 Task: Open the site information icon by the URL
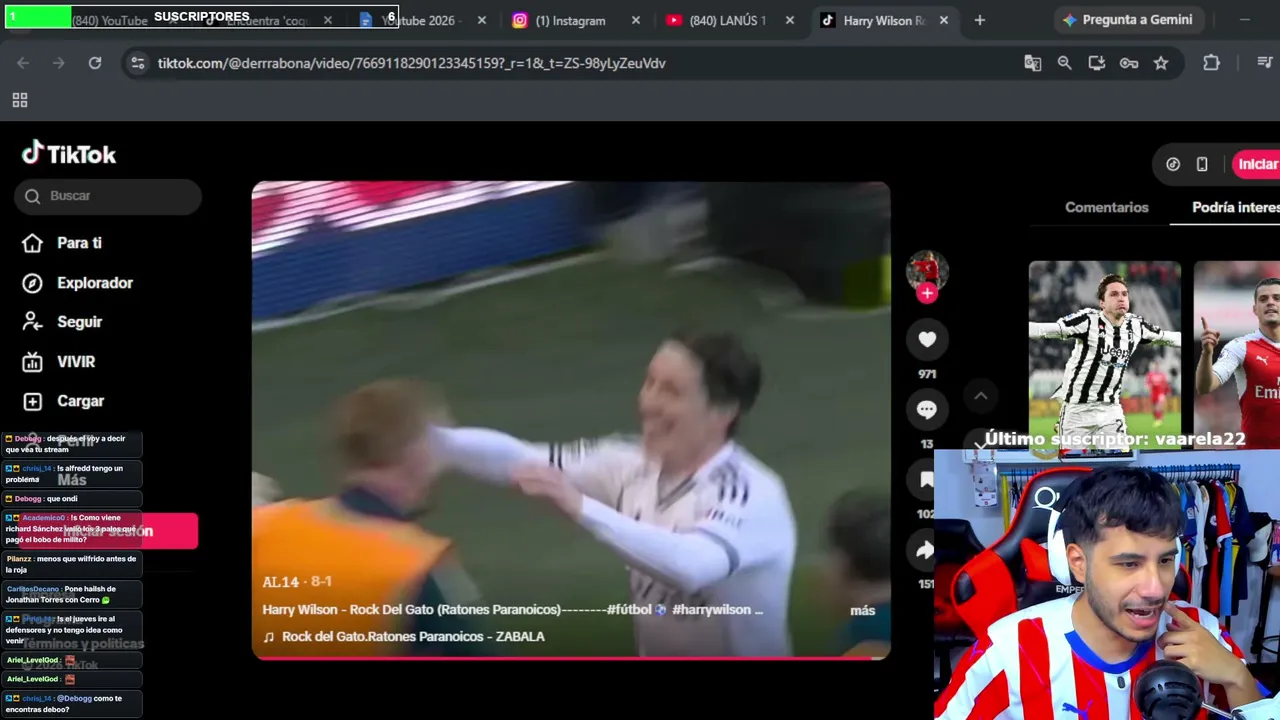pos(137,63)
